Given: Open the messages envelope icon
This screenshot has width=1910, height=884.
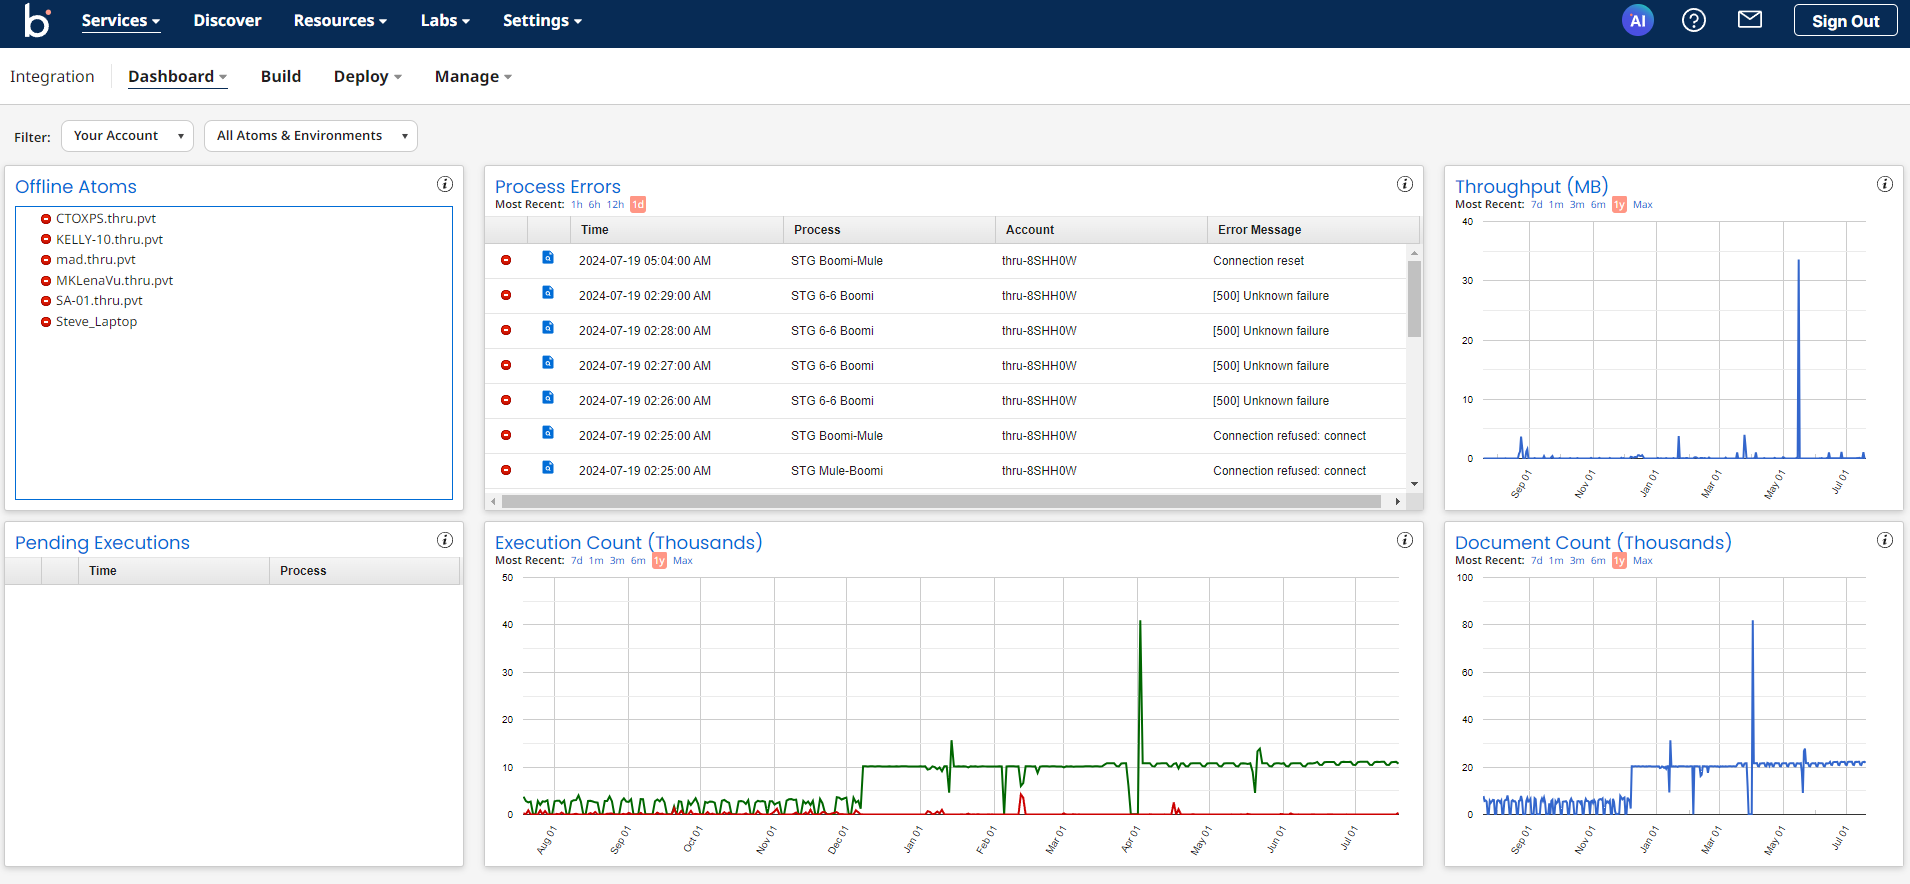Looking at the screenshot, I should tap(1749, 20).
